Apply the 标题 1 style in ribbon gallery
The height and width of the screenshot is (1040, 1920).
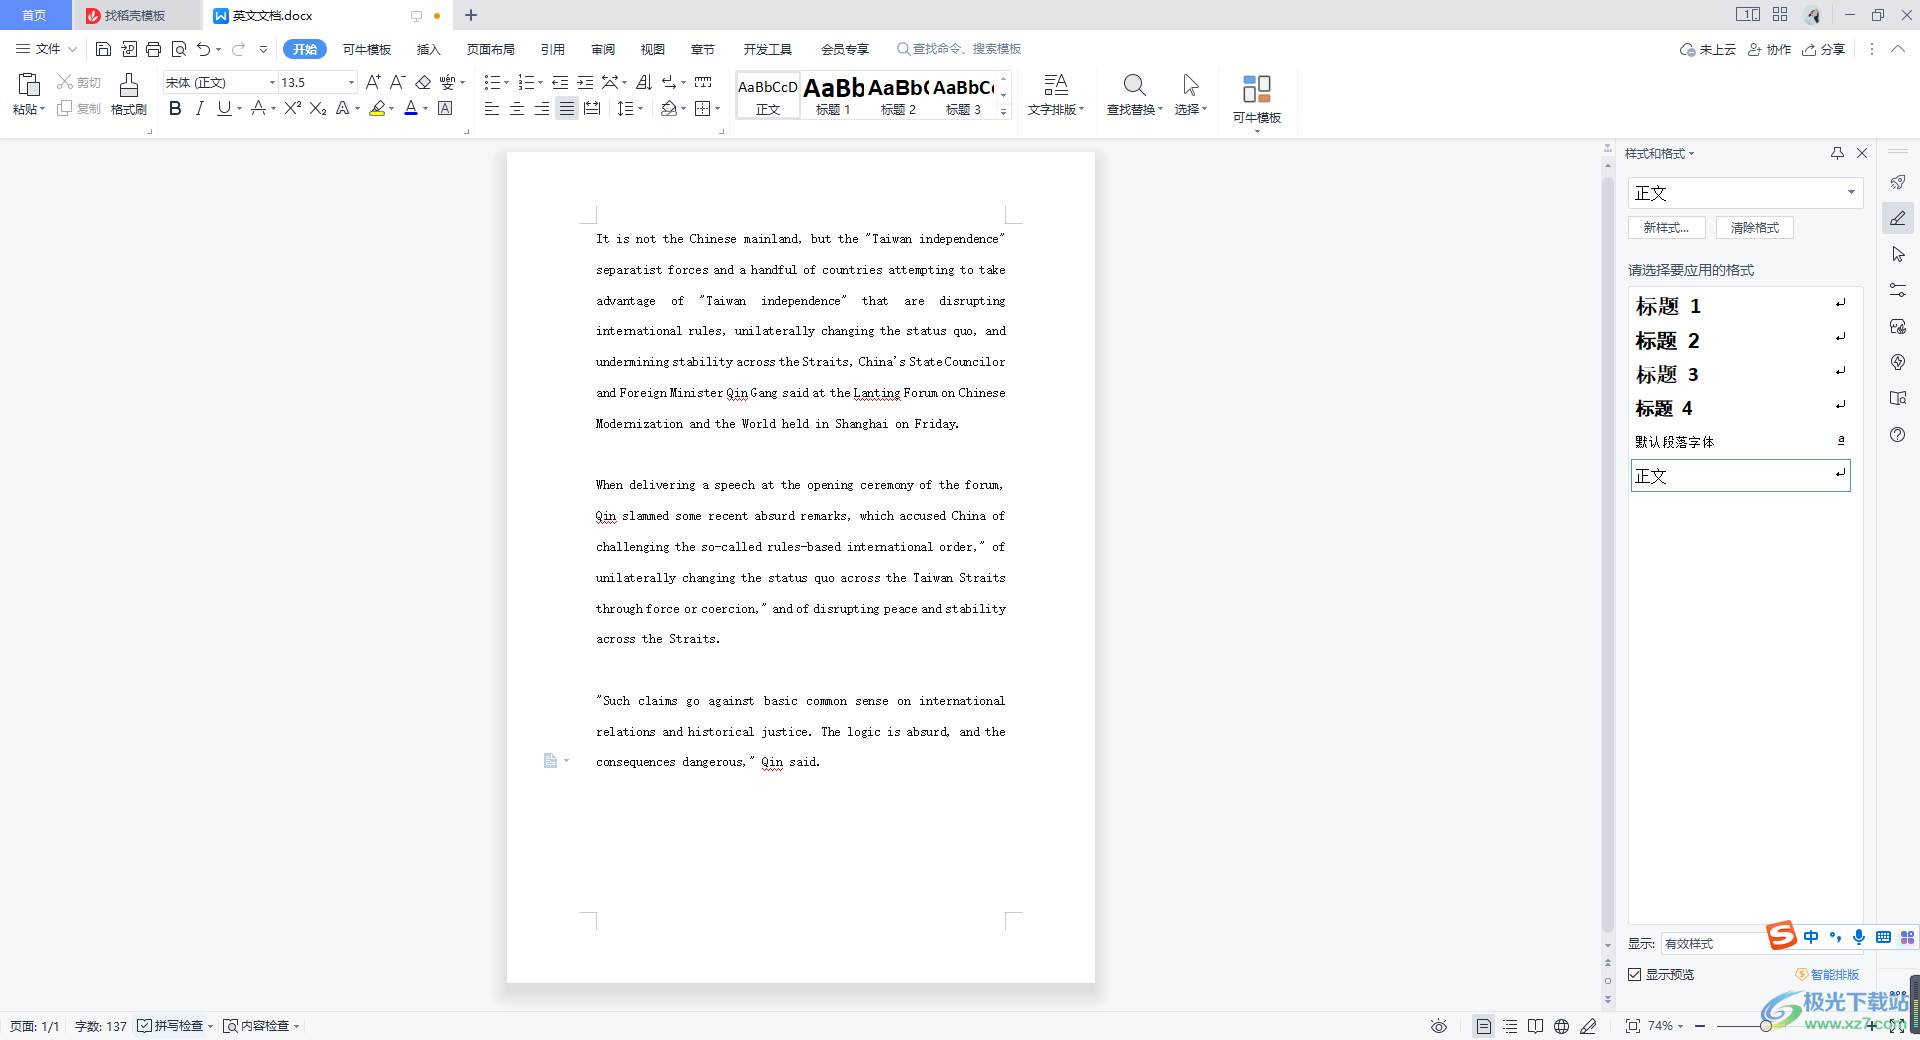point(833,96)
